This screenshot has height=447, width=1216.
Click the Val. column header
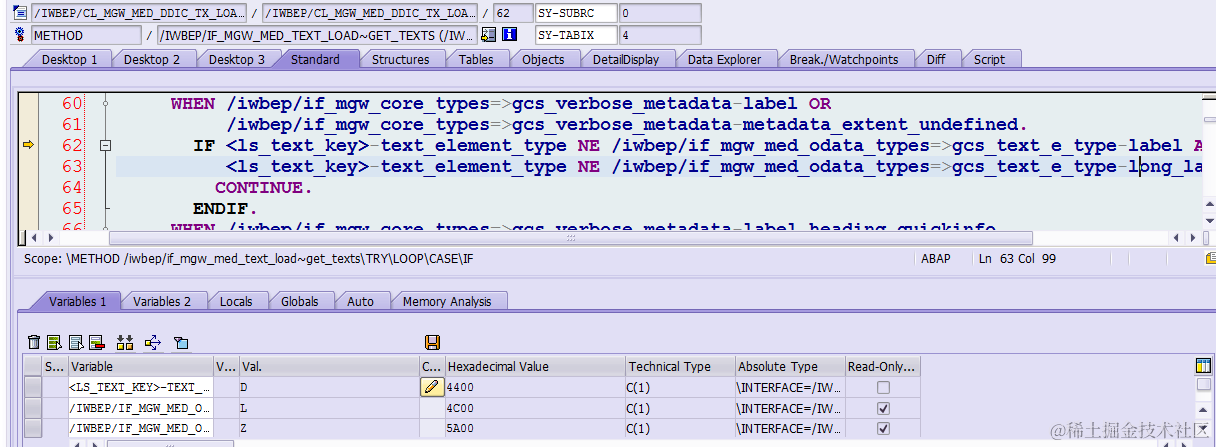pos(329,366)
